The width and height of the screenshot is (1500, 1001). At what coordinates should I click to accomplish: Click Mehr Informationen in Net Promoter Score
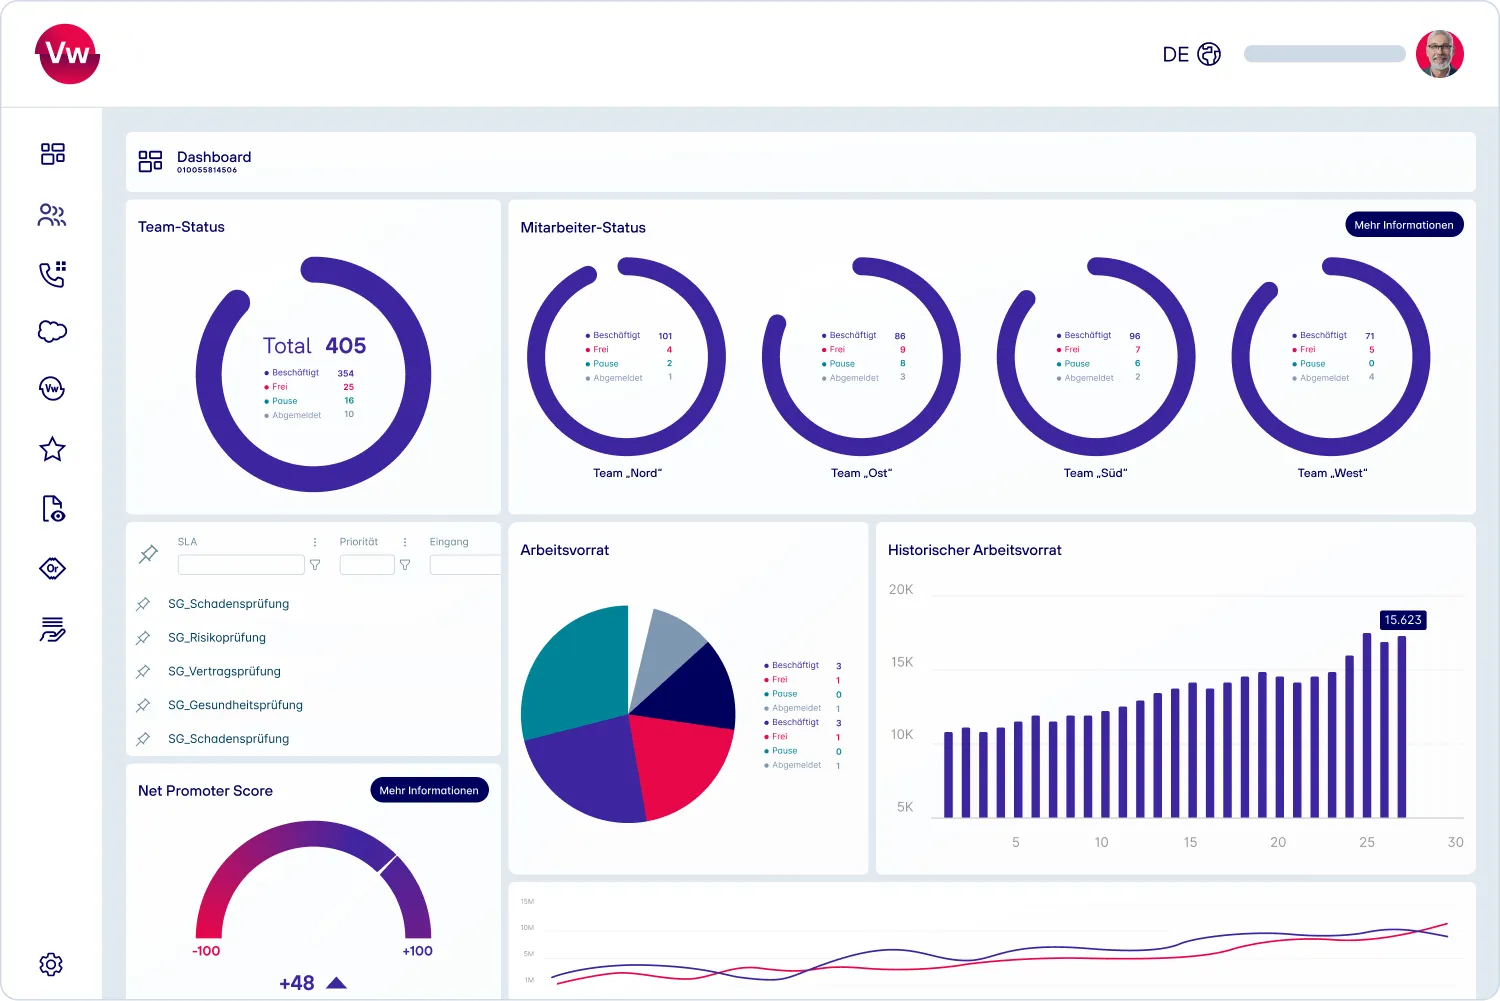click(429, 790)
